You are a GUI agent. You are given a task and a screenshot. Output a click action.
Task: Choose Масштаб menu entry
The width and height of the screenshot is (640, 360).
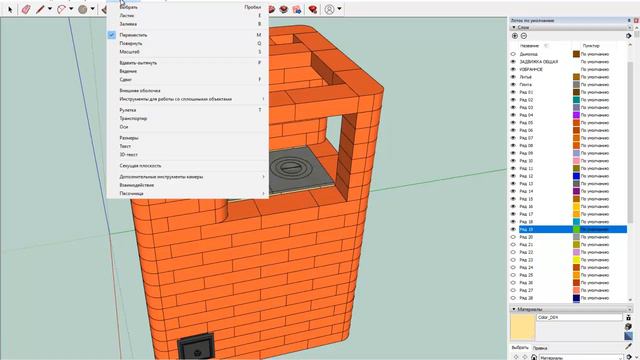click(189, 52)
